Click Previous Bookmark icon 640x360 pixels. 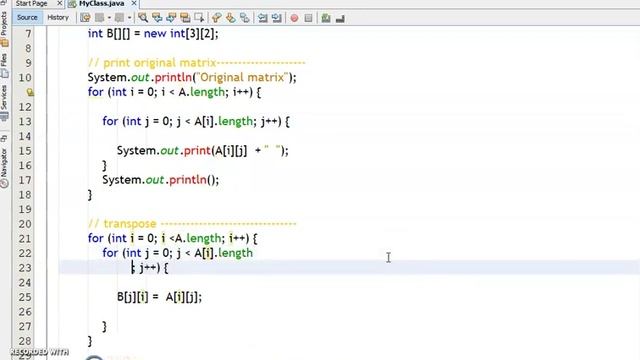[x=217, y=18]
